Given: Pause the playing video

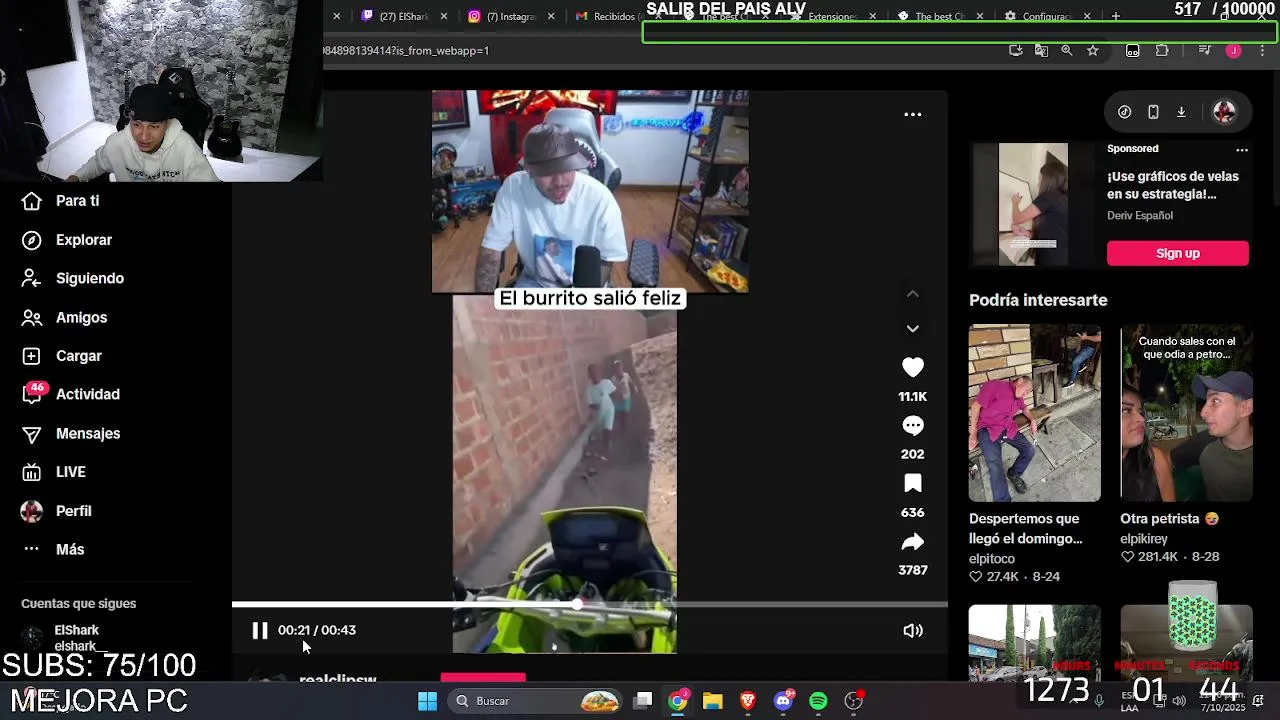Looking at the screenshot, I should (x=260, y=630).
